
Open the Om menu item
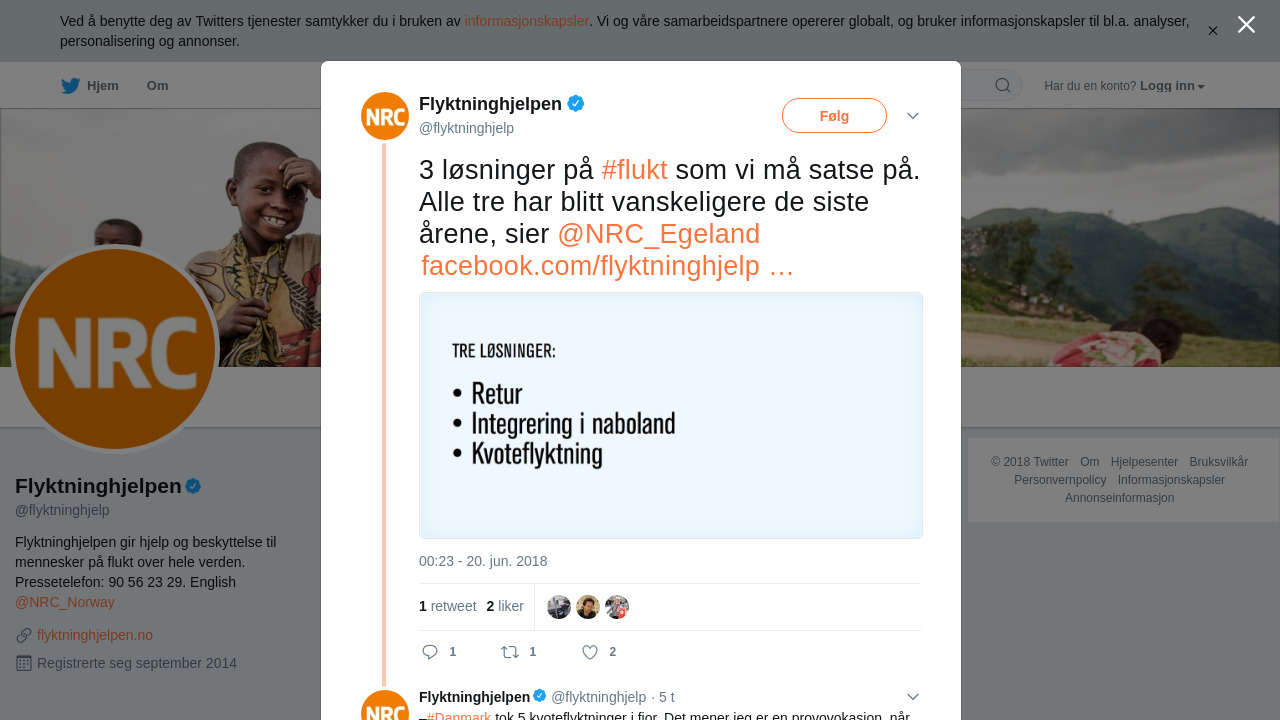point(157,86)
